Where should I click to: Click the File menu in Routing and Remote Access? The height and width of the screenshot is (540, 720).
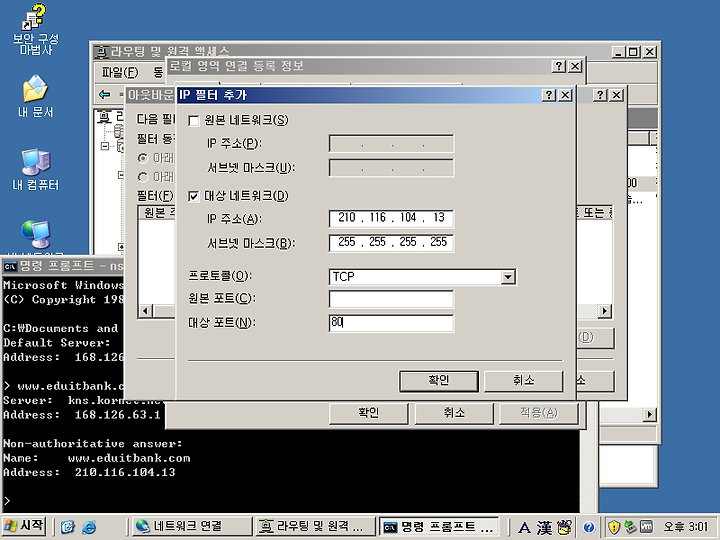[120, 73]
